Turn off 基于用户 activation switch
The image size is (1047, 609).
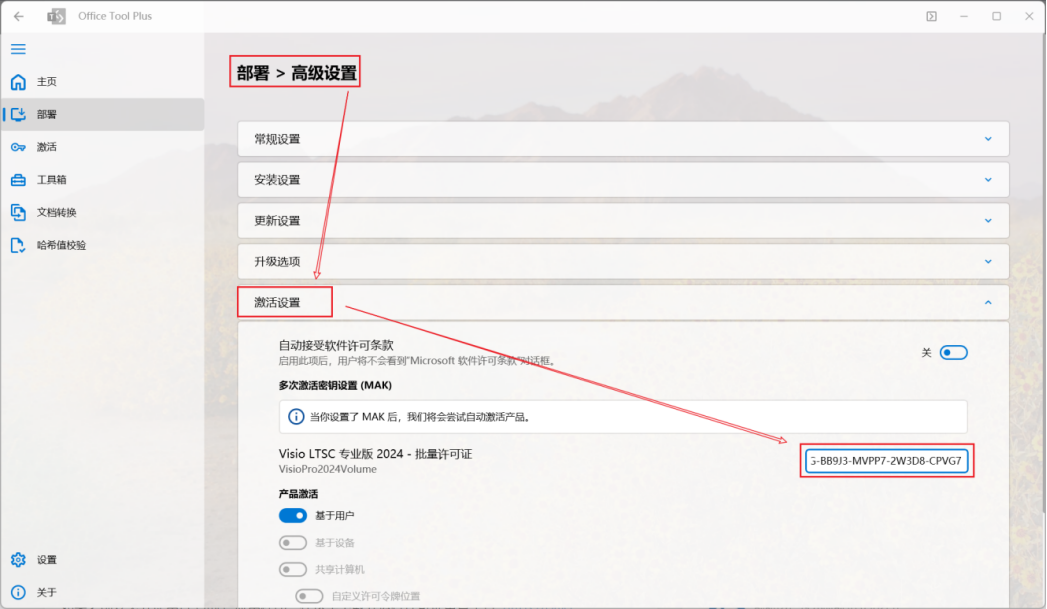[x=292, y=516]
